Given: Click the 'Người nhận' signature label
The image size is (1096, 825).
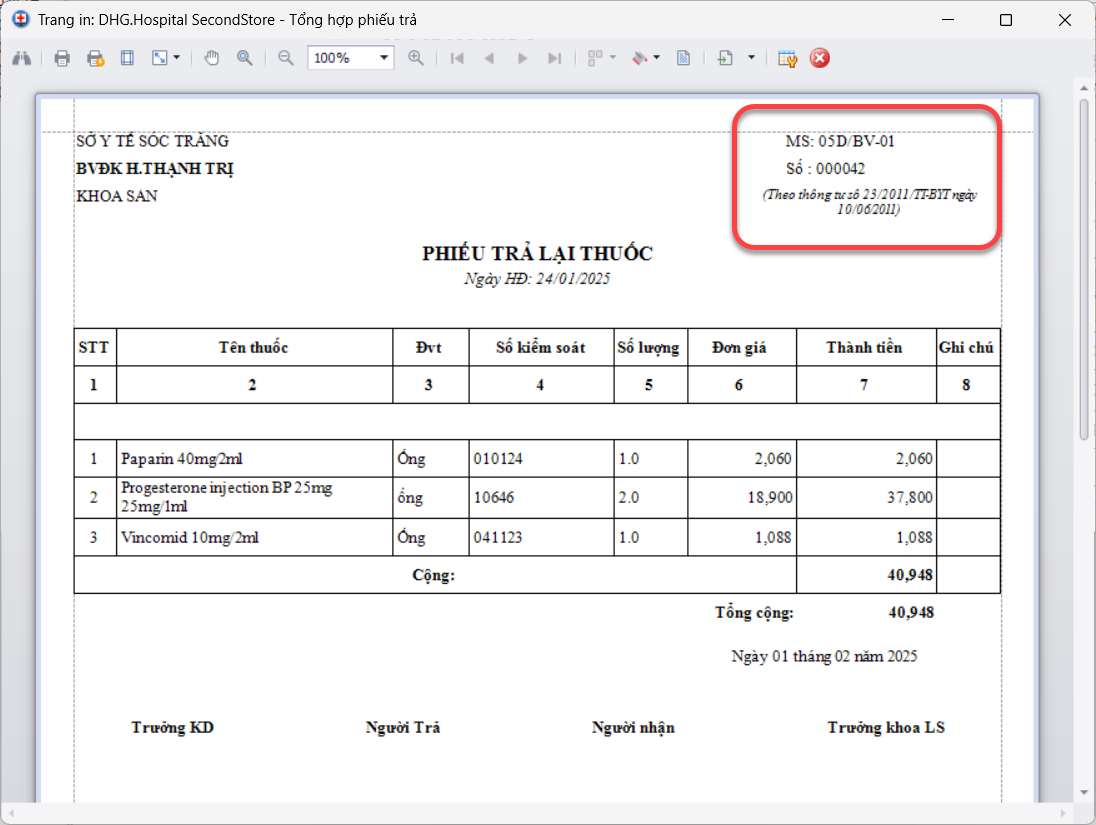Looking at the screenshot, I should 633,728.
